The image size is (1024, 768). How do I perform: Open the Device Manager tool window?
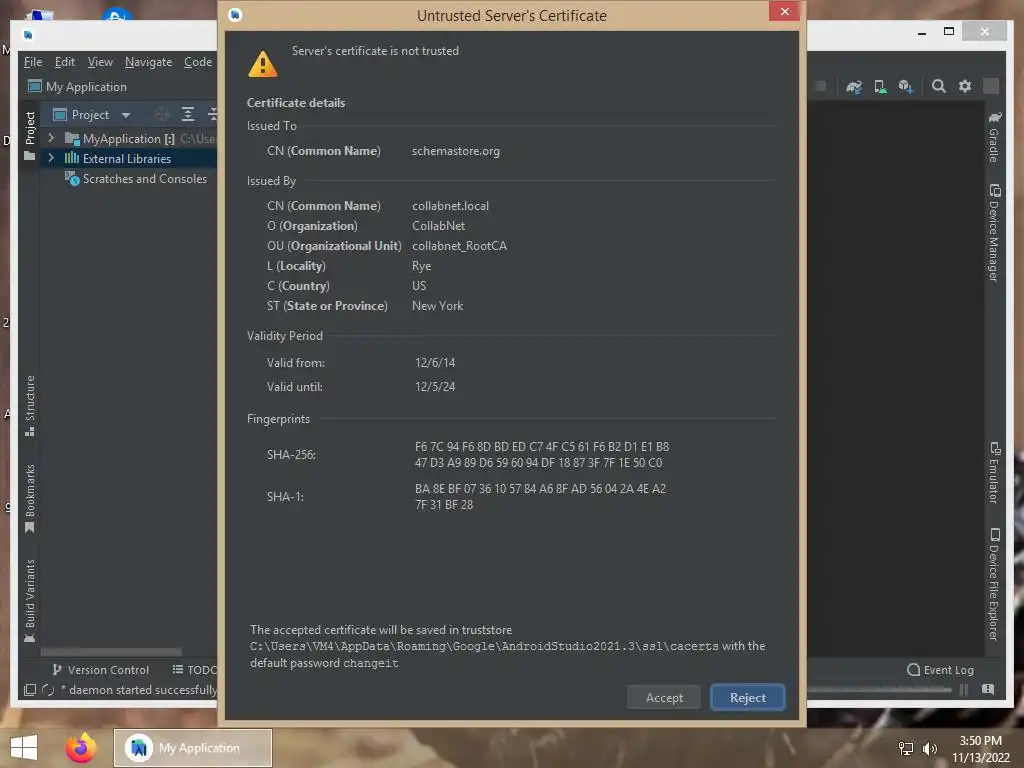994,233
